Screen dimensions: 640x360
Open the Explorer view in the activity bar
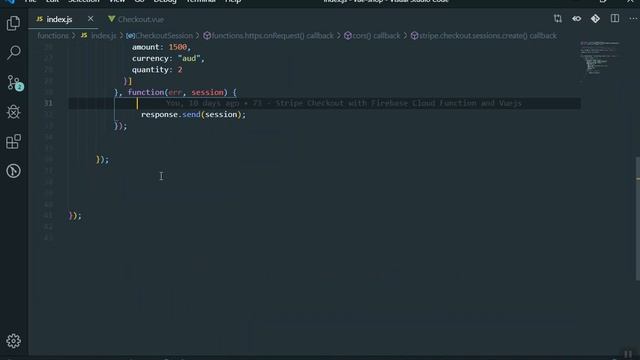[13, 23]
